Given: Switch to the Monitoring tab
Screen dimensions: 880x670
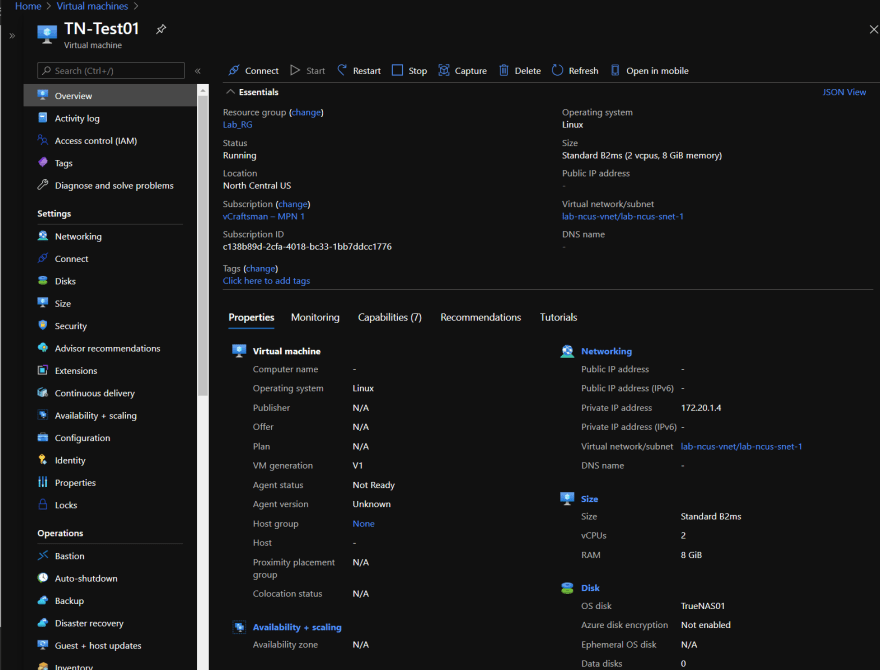Looking at the screenshot, I should (315, 318).
